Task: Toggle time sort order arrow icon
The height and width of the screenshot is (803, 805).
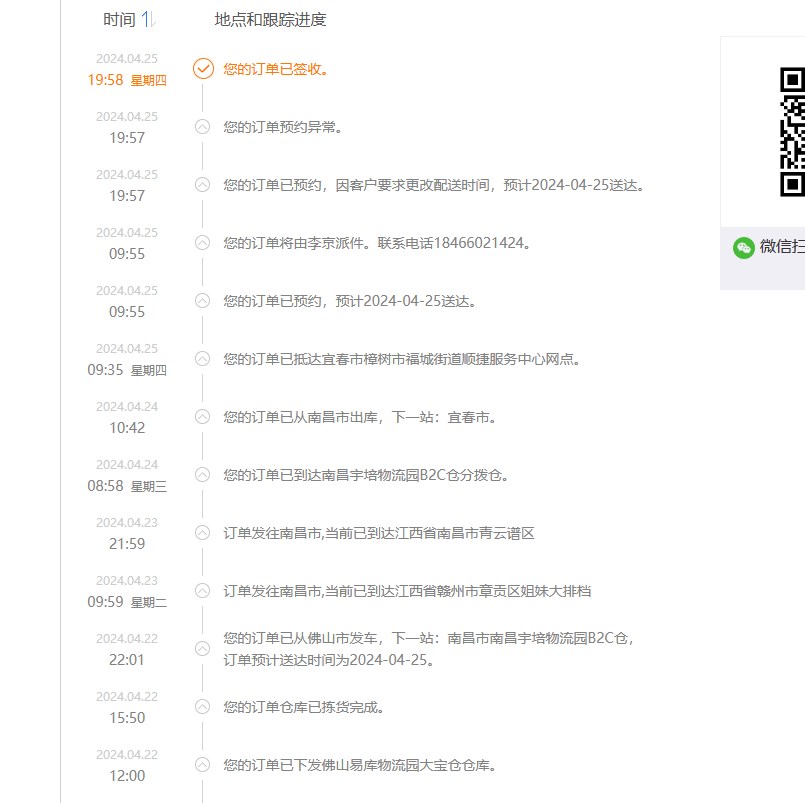Action: (148, 20)
